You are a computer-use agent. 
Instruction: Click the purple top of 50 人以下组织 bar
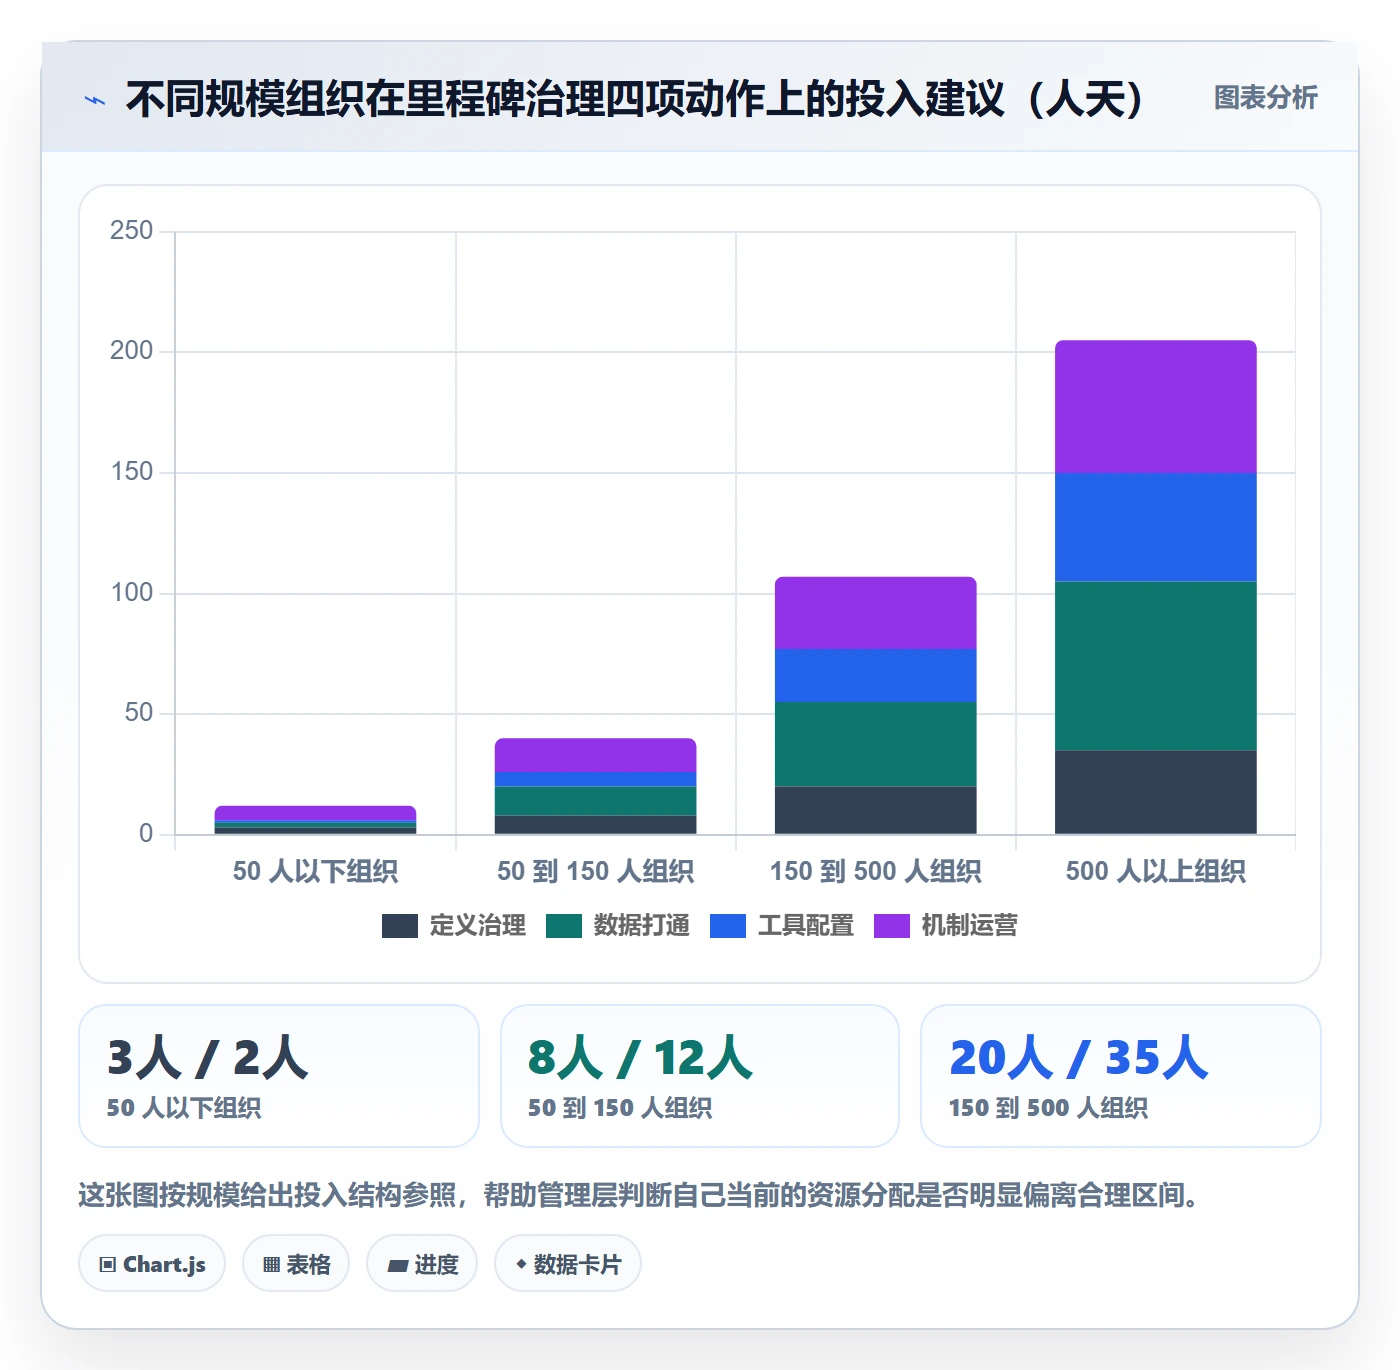coord(316,813)
